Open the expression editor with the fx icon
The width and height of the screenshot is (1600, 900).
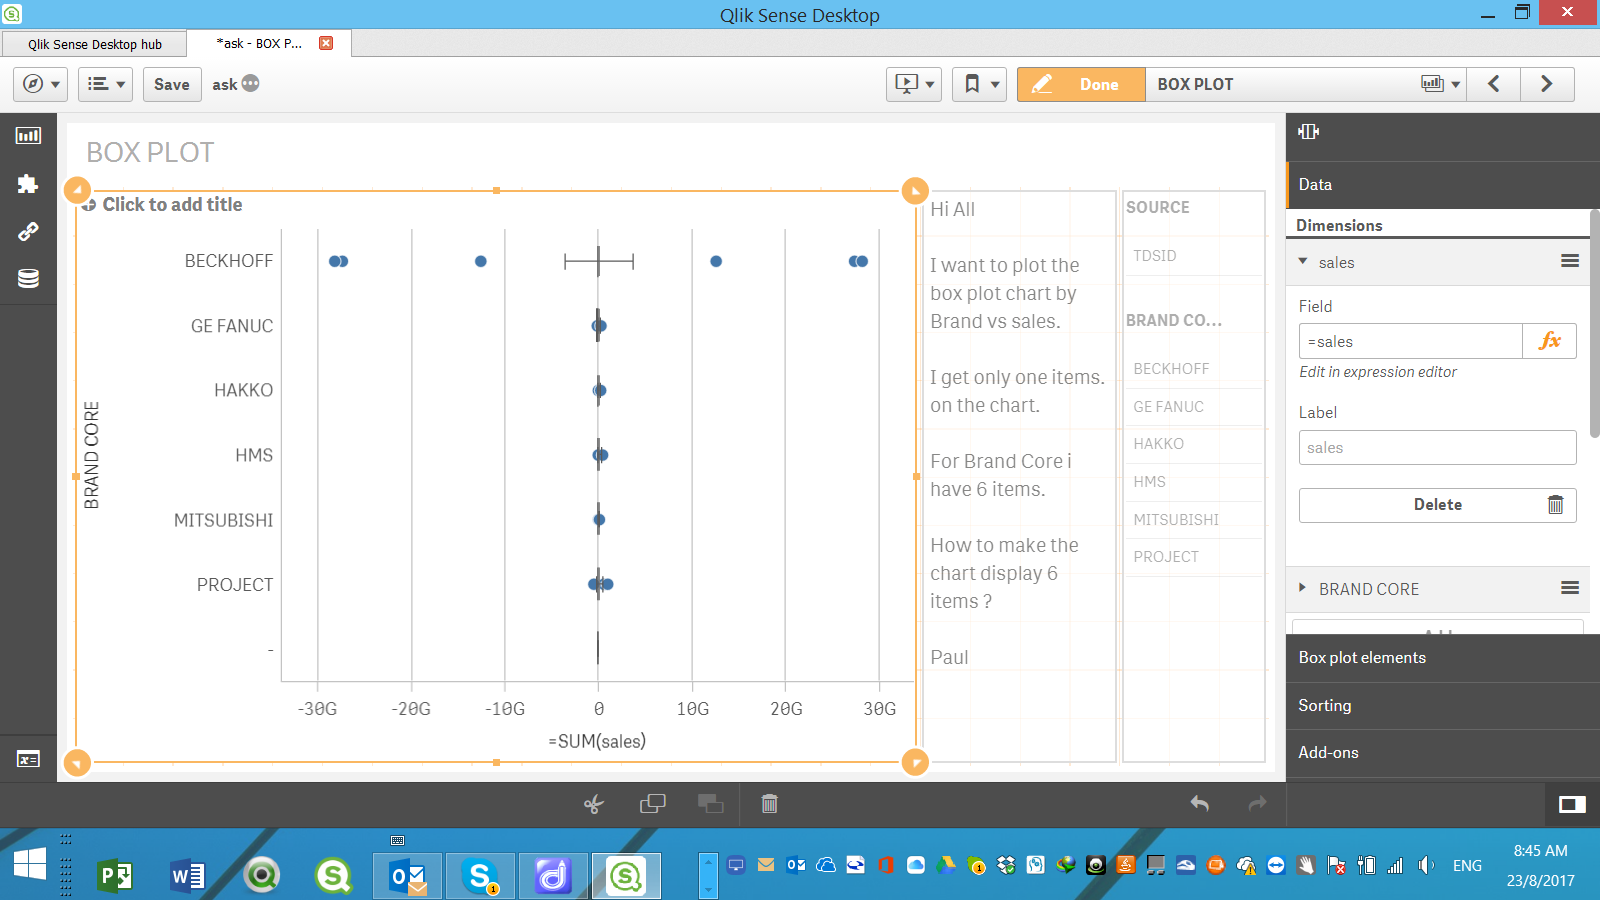tap(1550, 340)
